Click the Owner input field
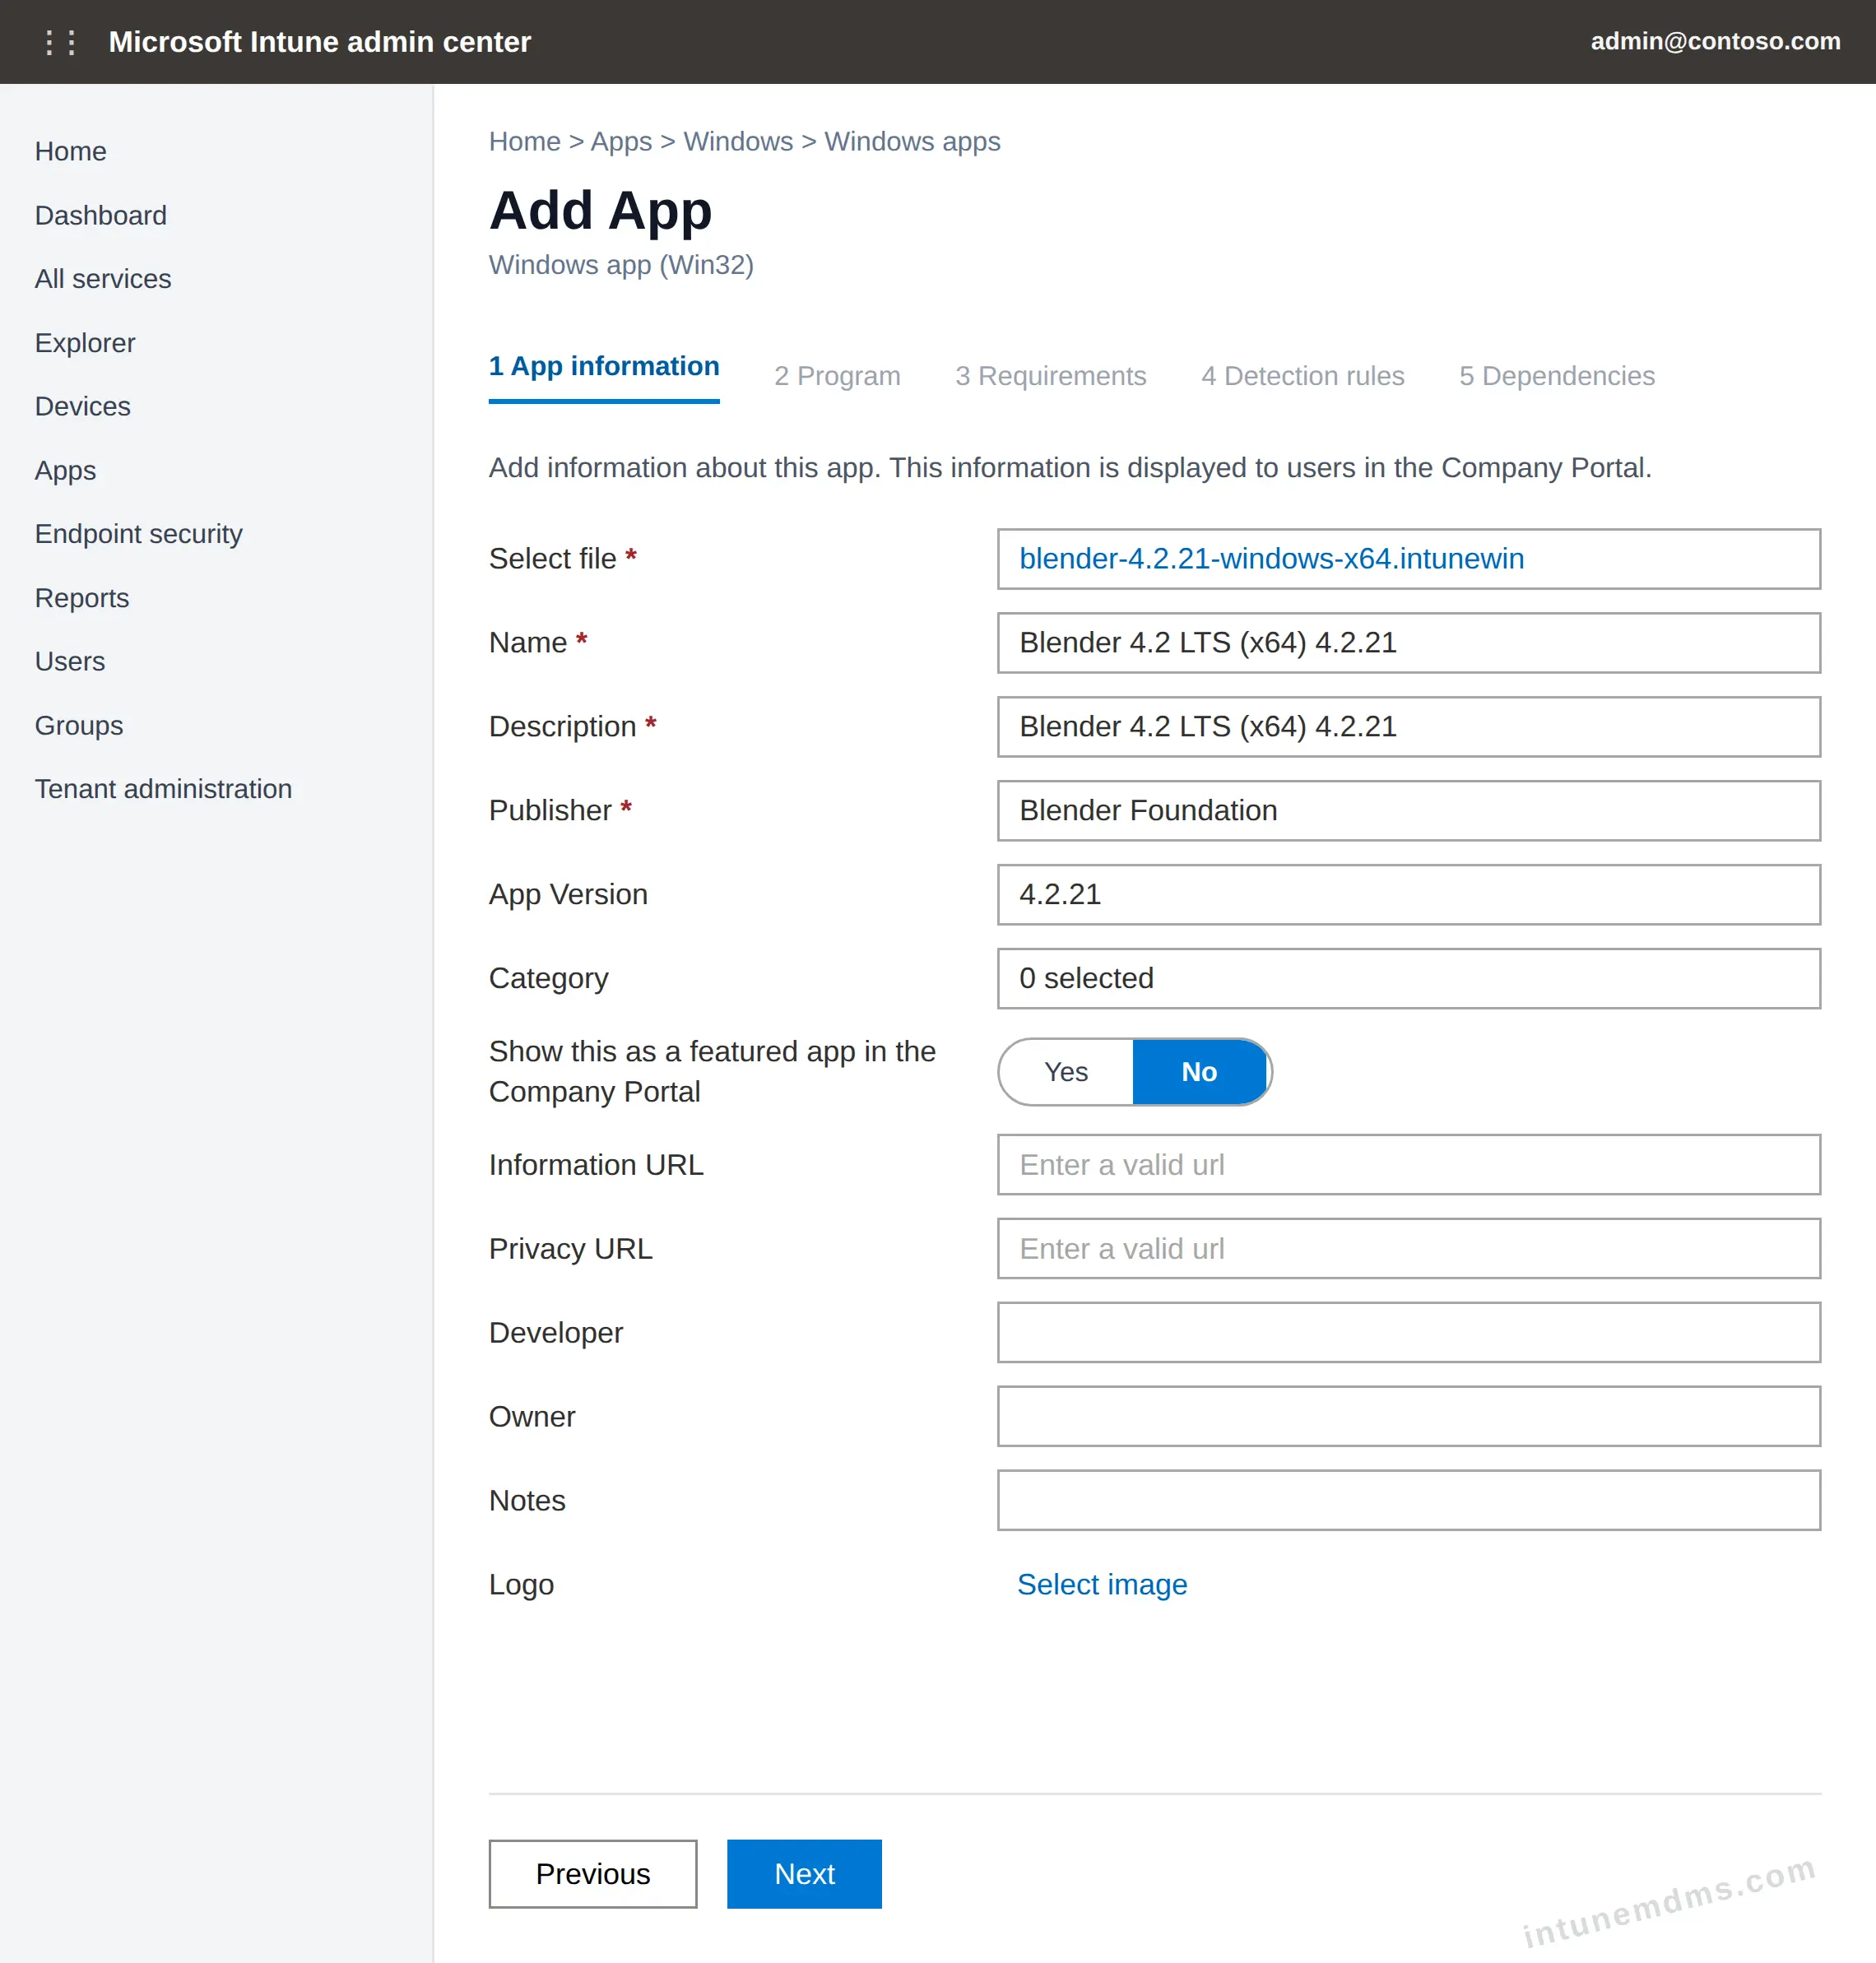 tap(1408, 1416)
